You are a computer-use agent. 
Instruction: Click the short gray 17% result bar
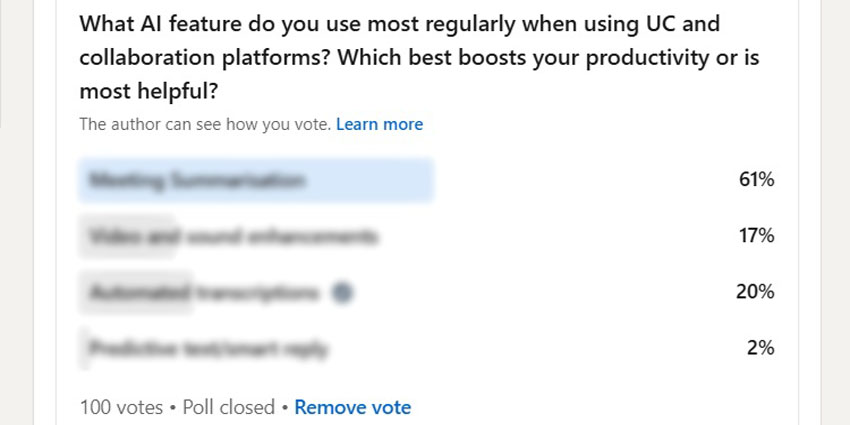[127, 236]
